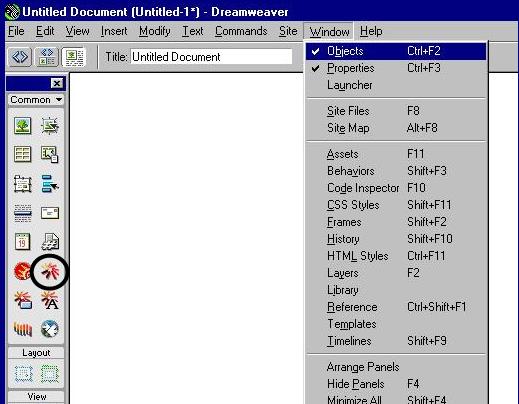Select Library in the Window menu
The width and height of the screenshot is (519, 404).
(396, 290)
